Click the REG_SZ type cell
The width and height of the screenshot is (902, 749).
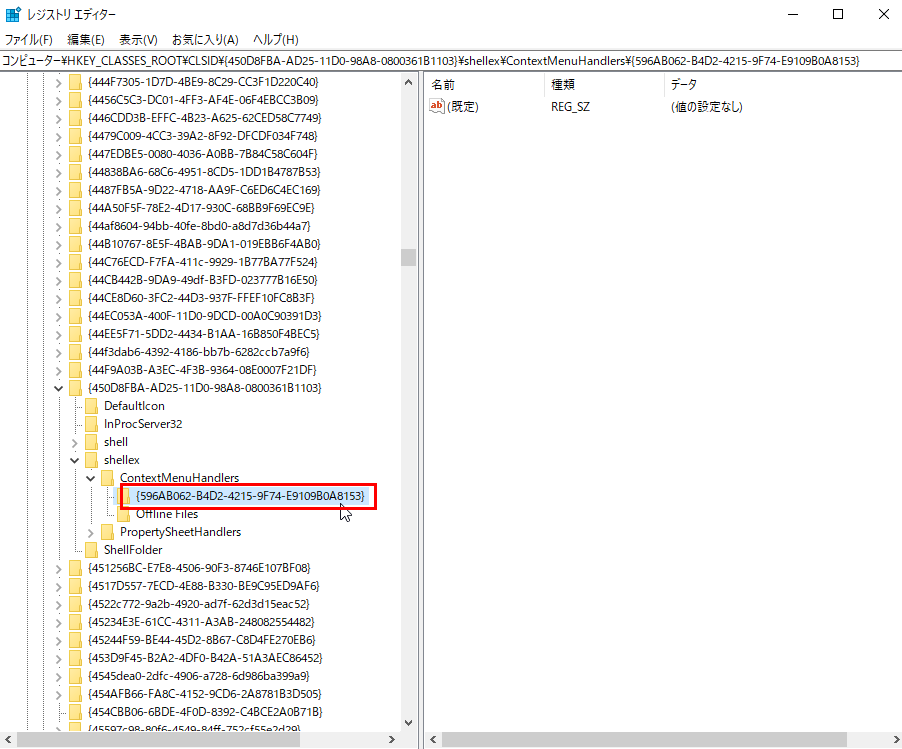click(570, 107)
